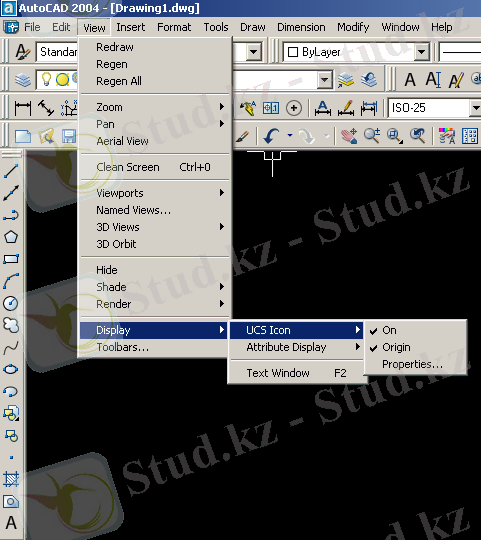The image size is (481, 540).
Task: Open the Format menu
Action: 174,27
